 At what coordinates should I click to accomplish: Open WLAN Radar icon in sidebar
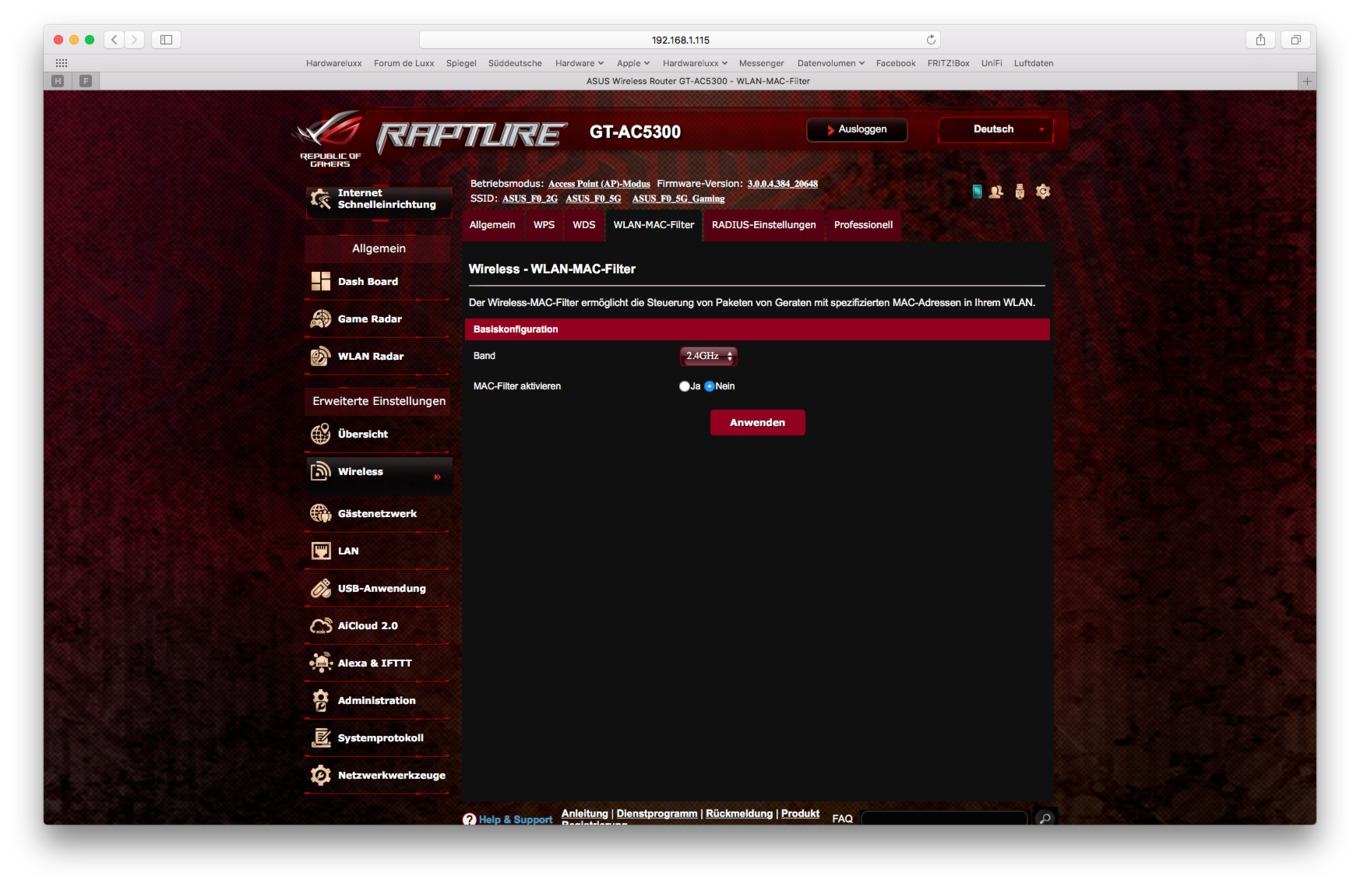(321, 356)
